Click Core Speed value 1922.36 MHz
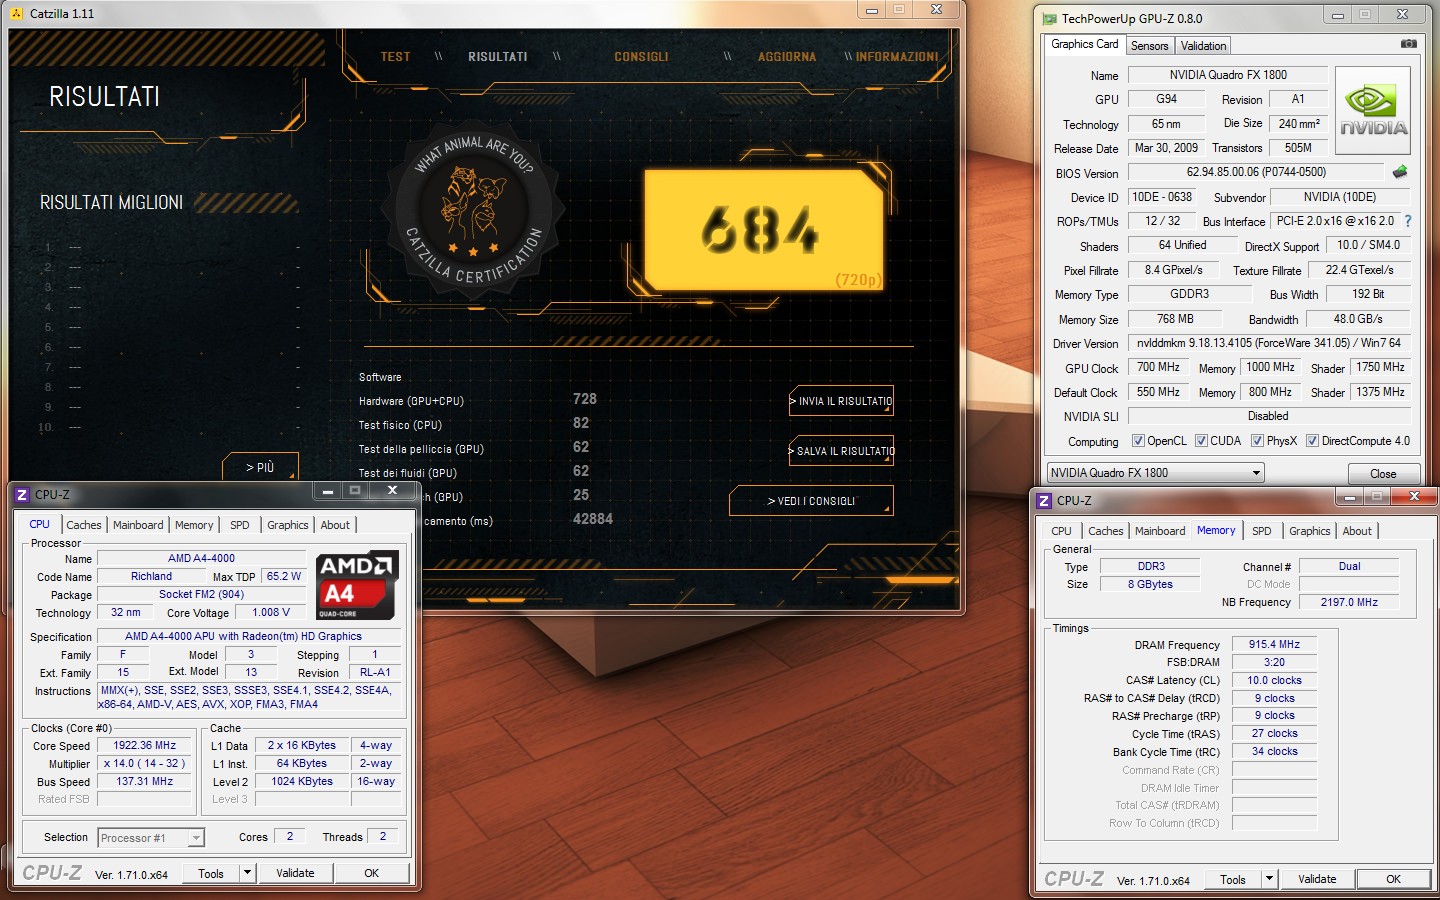This screenshot has width=1440, height=900. [145, 745]
